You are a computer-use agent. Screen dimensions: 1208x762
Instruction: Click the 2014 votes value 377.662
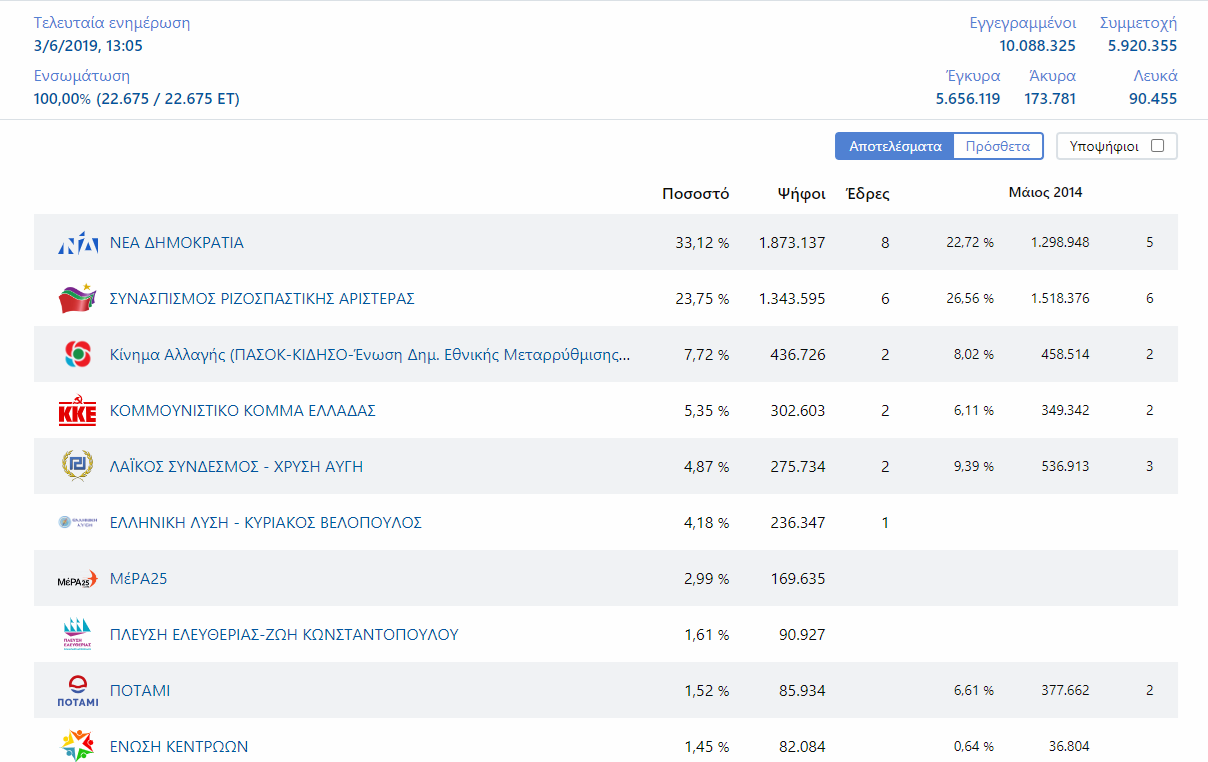coord(1065,691)
